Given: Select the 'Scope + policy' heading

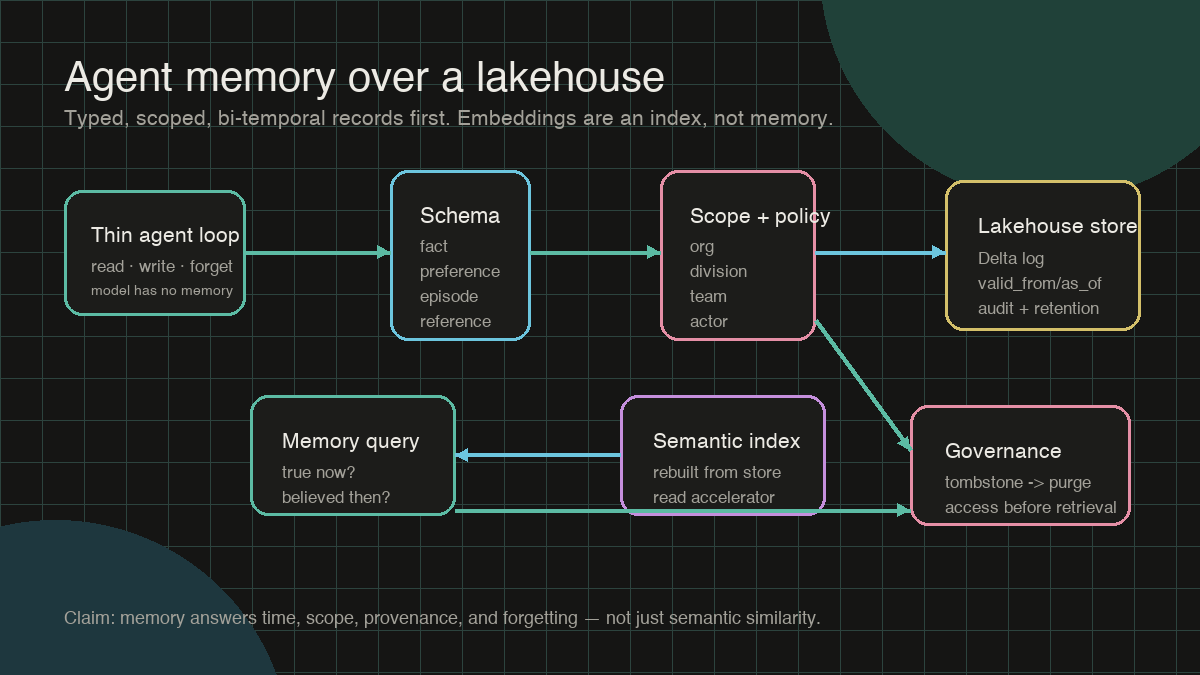Looking at the screenshot, I should (760, 216).
